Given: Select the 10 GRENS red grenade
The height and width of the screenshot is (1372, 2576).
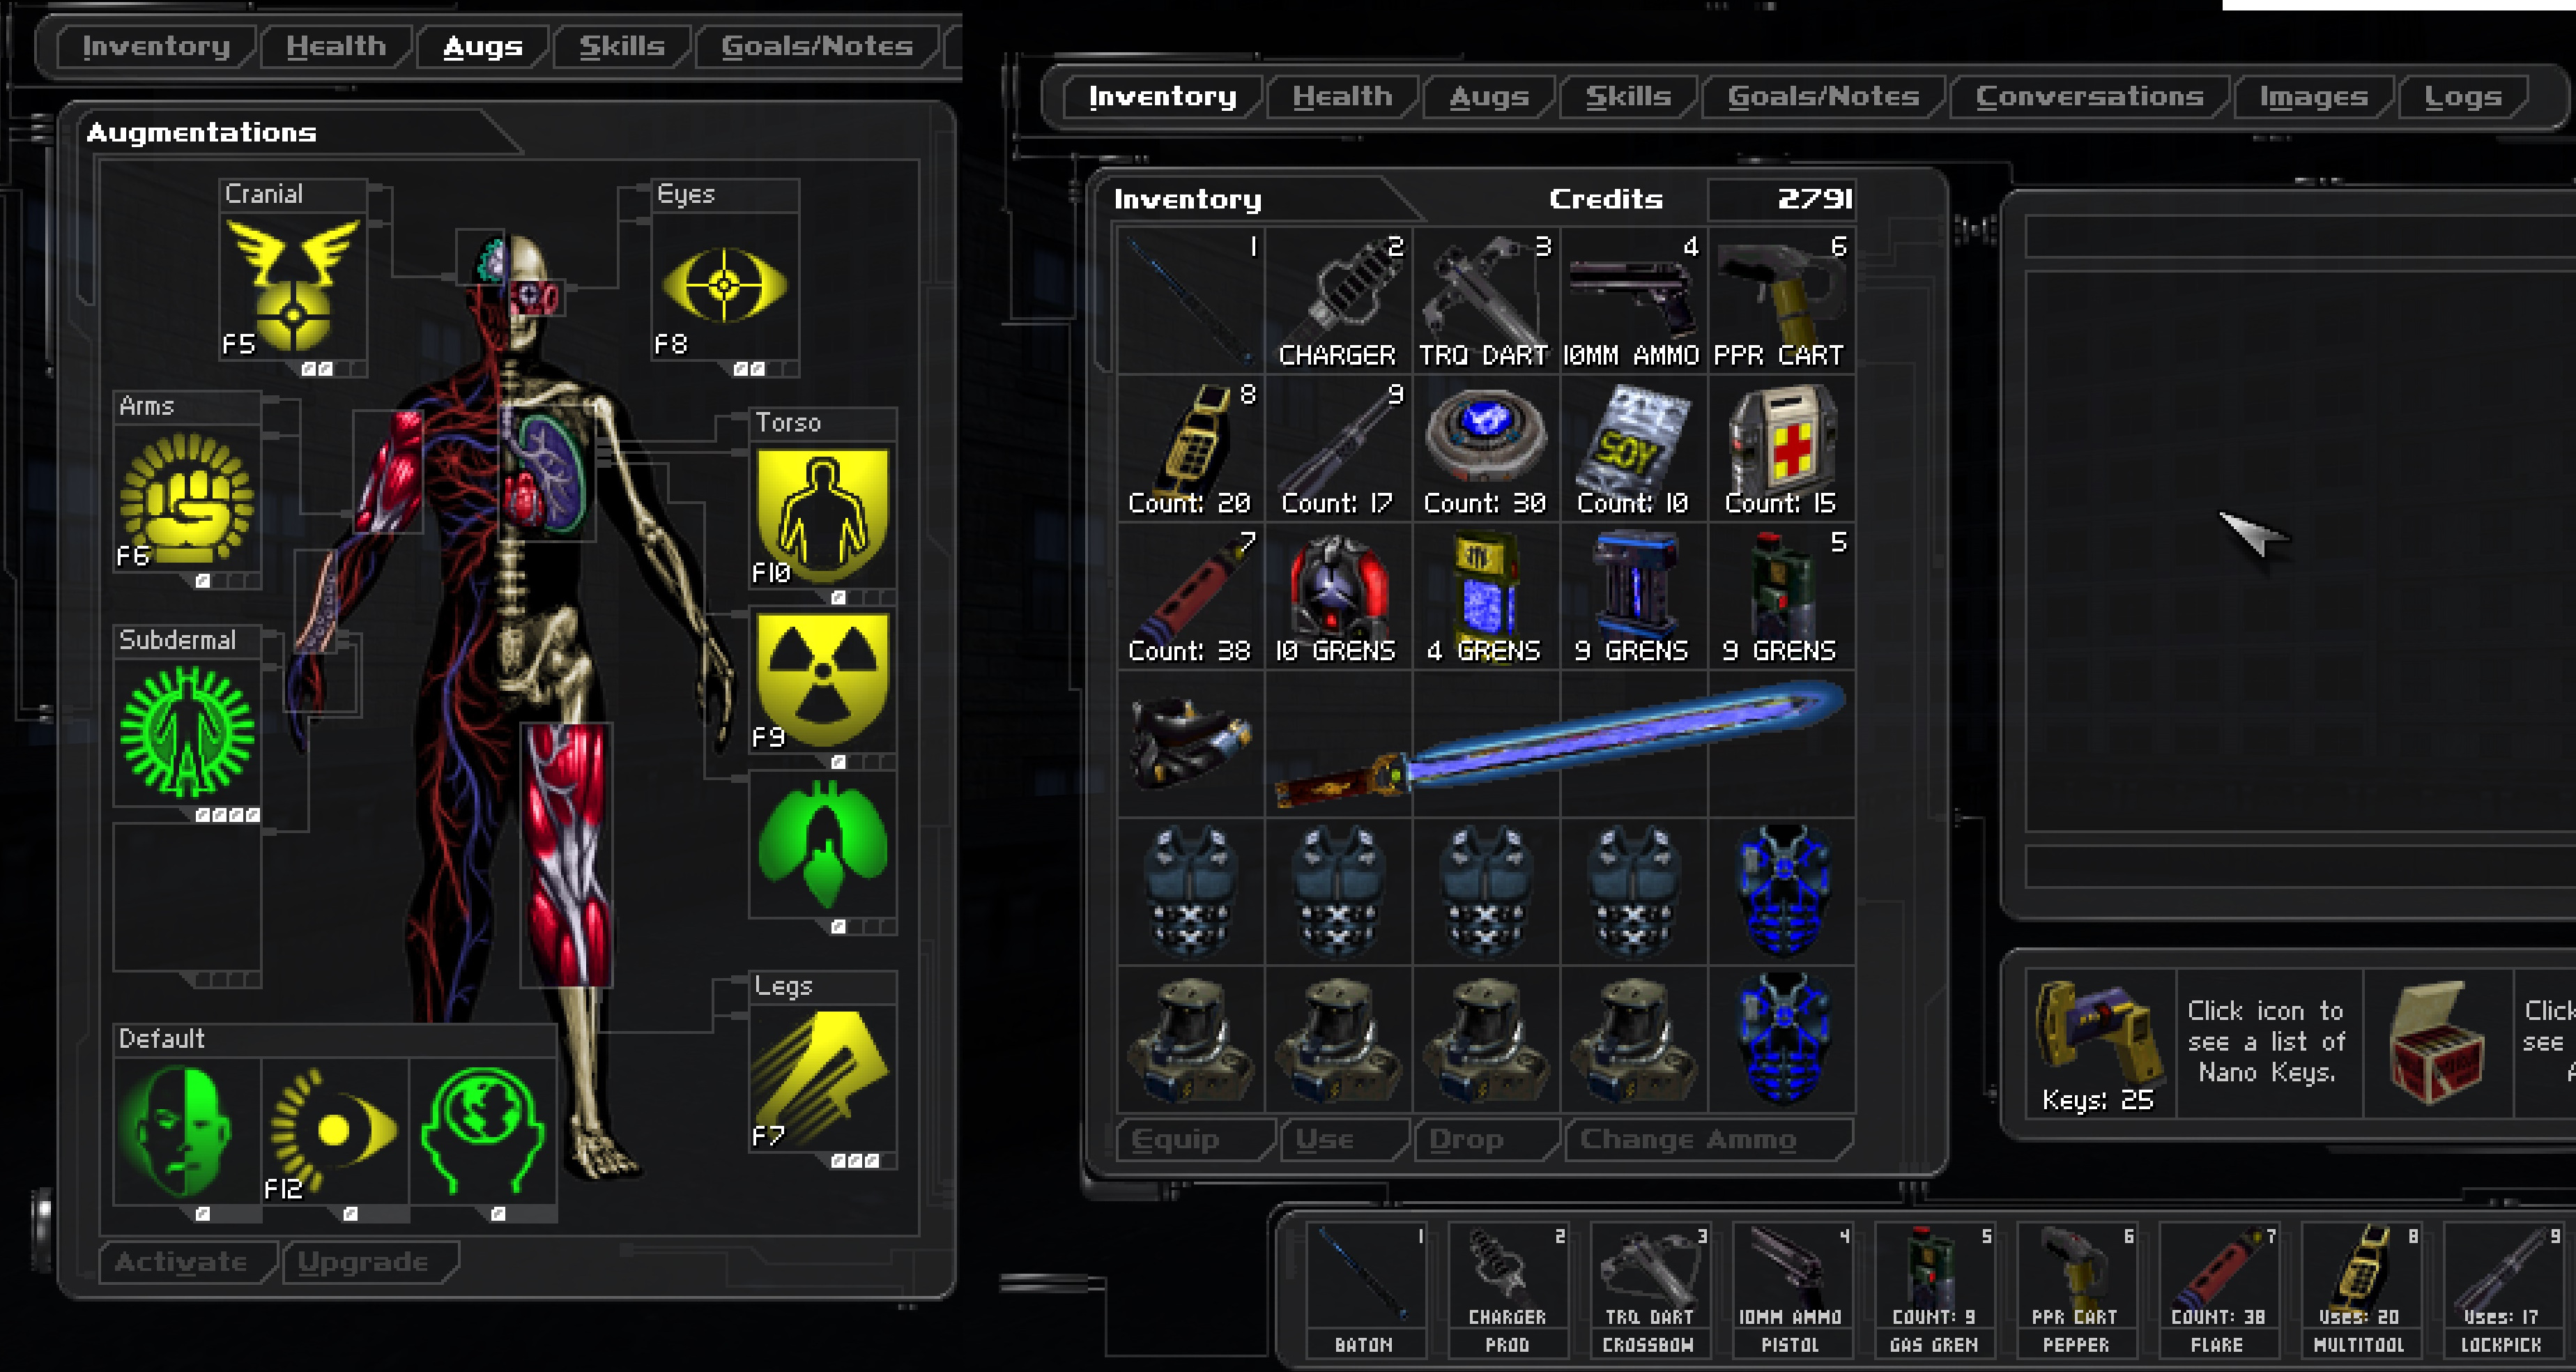Looking at the screenshot, I should point(1339,596).
